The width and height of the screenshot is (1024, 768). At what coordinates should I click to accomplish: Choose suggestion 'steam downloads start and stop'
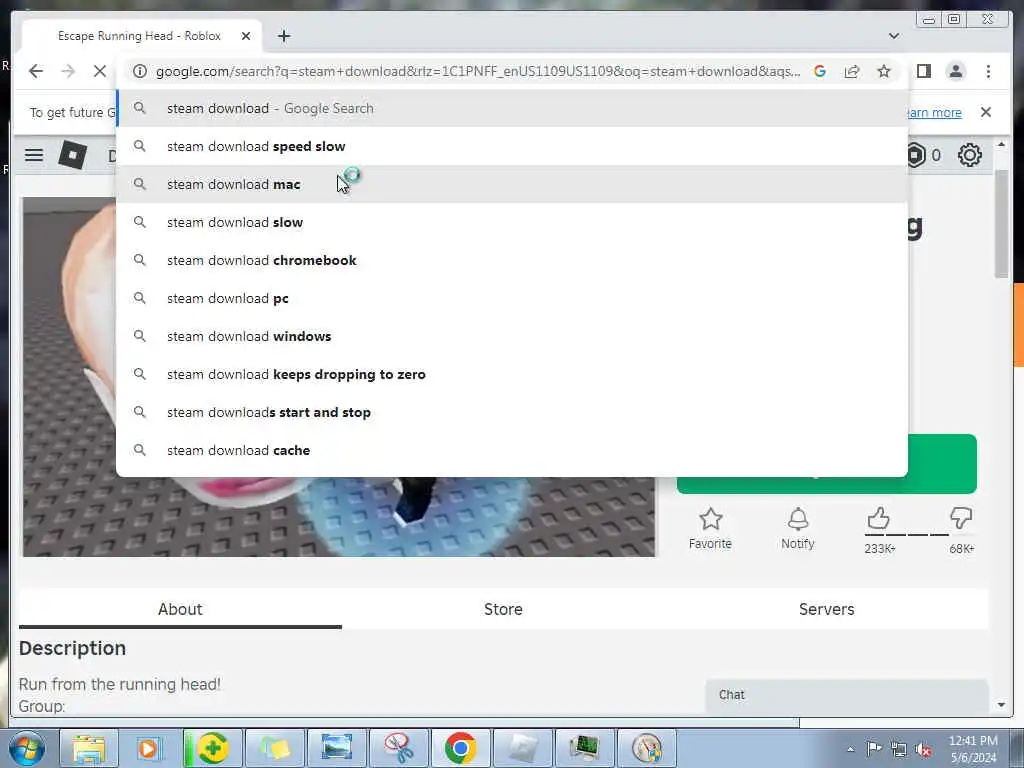click(512, 412)
